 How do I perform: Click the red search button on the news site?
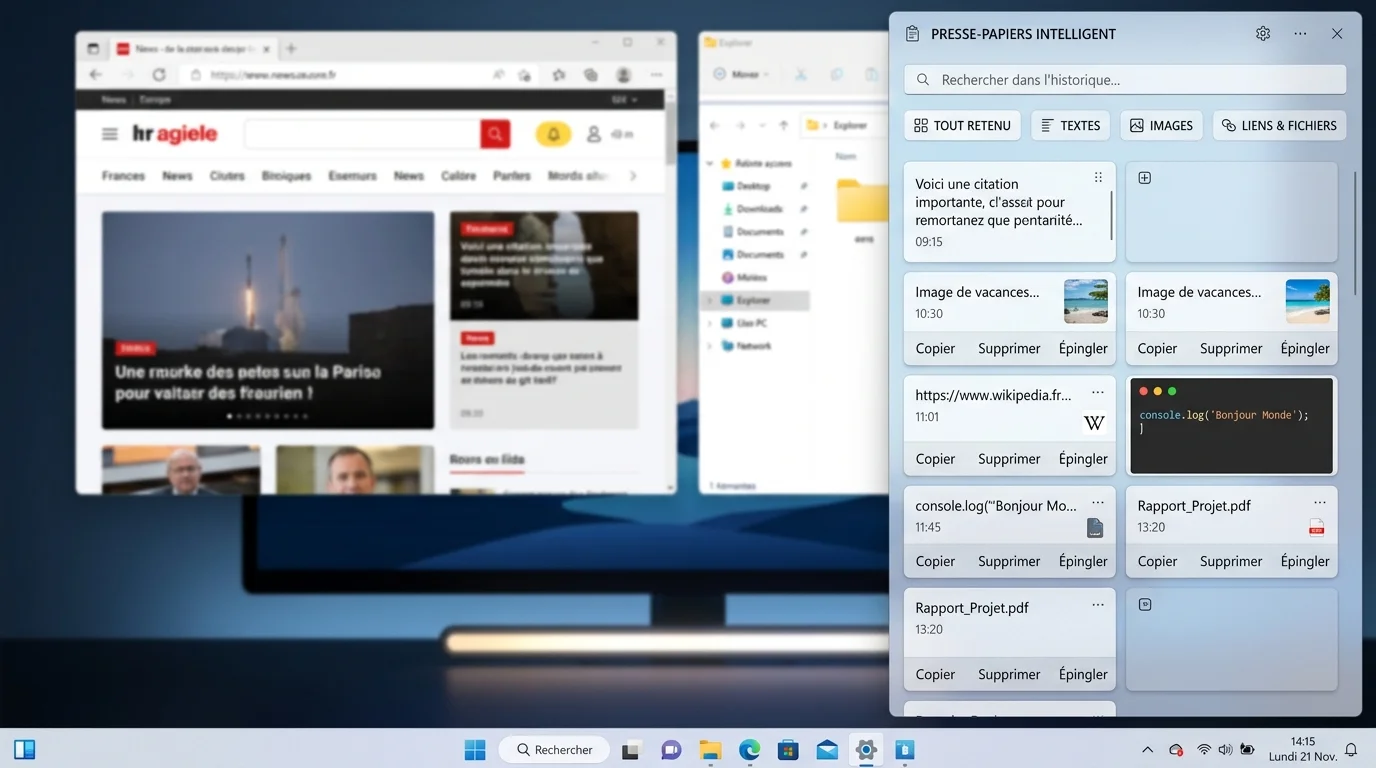pyautogui.click(x=495, y=134)
